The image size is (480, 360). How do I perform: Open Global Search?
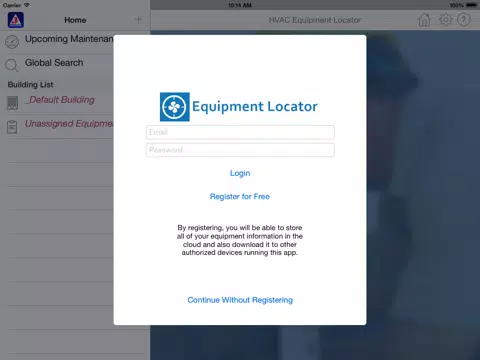click(x=54, y=63)
